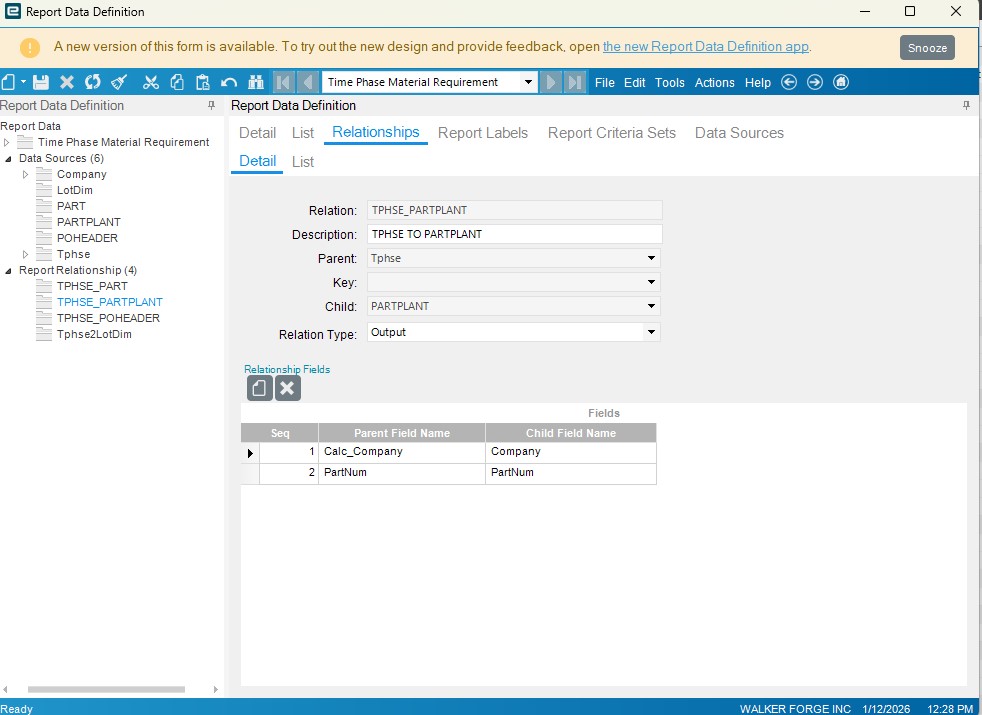Open the Actions menu
This screenshot has height=715, width=982.
[x=714, y=82]
